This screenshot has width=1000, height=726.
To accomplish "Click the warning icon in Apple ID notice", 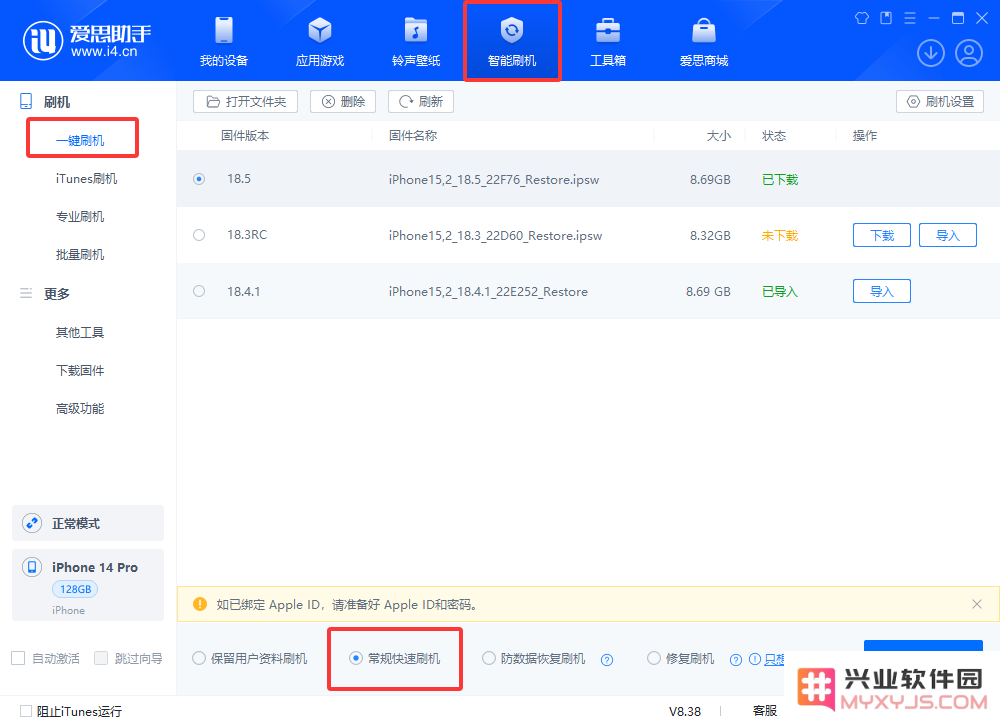I will [x=200, y=604].
